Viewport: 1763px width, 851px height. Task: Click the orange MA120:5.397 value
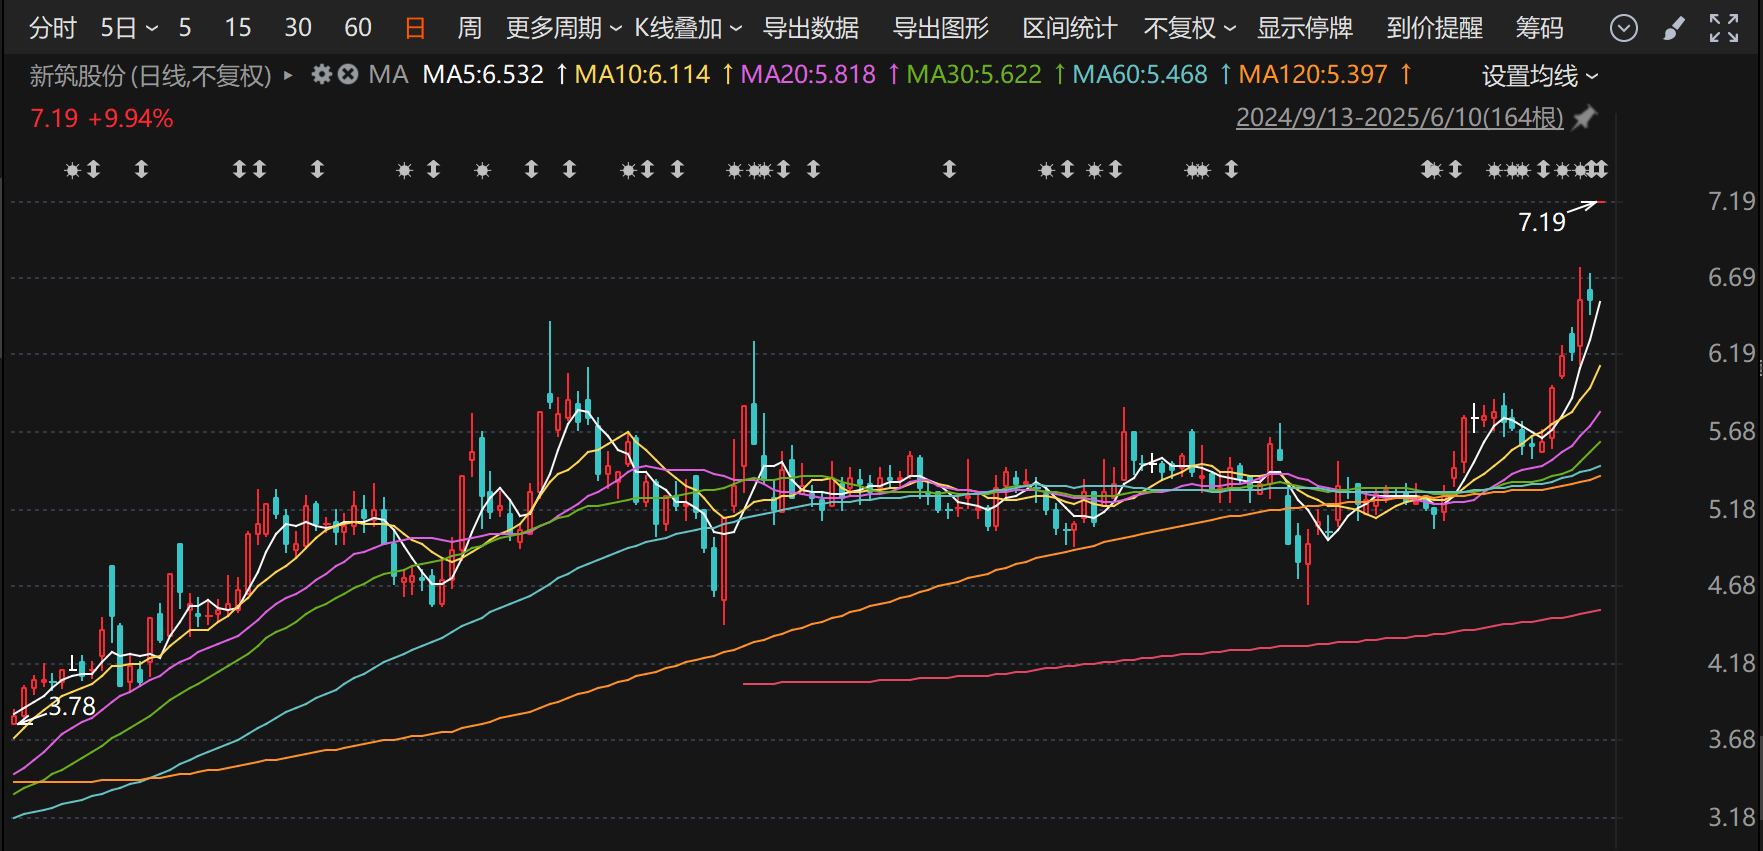click(x=1313, y=75)
